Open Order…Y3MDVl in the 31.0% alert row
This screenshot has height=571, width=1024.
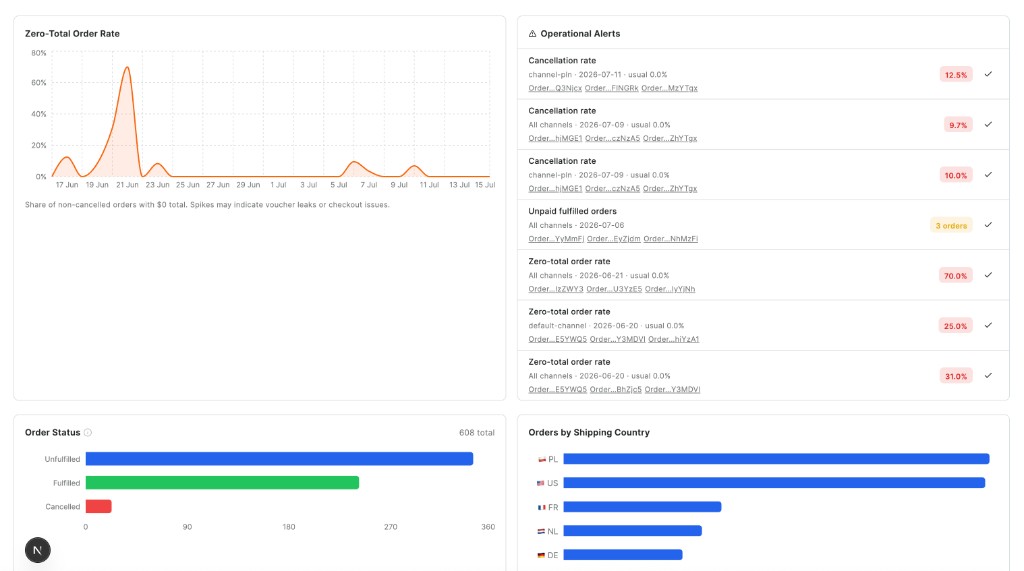[673, 389]
